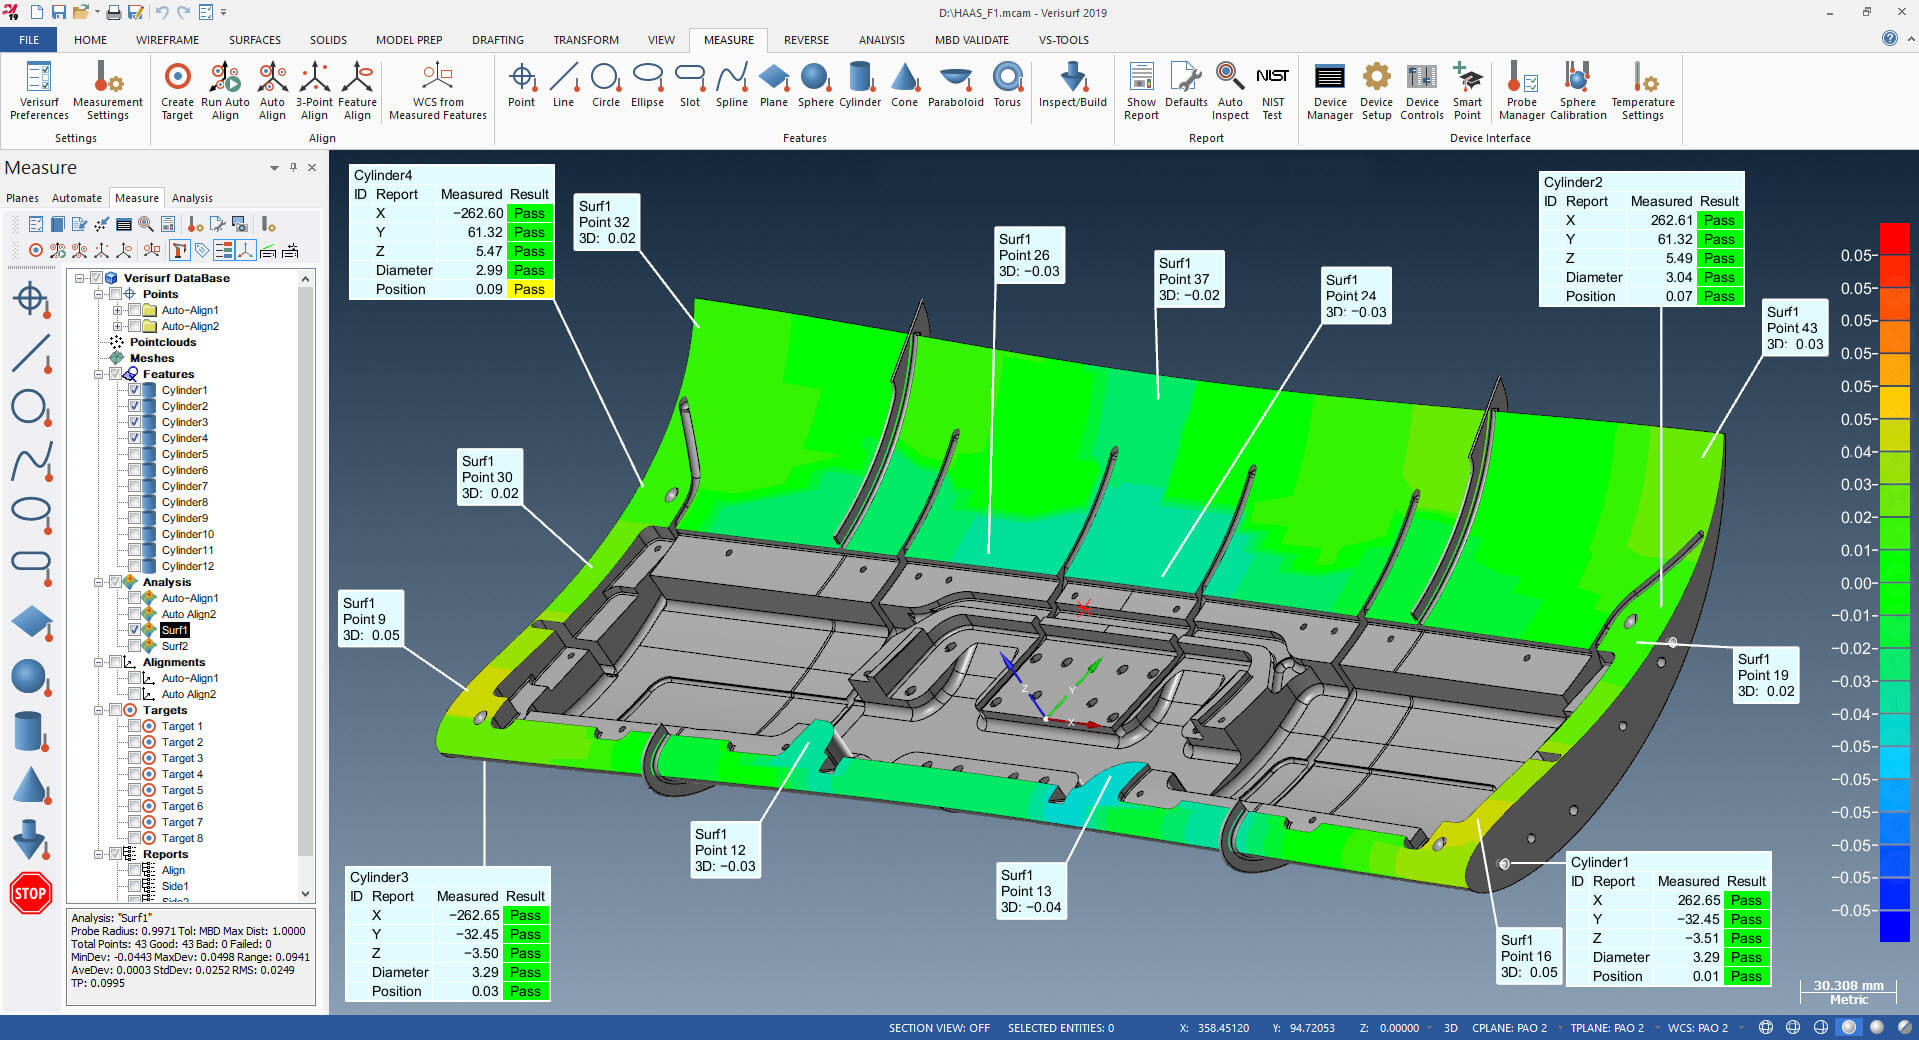The image size is (1919, 1040).
Task: Collapse the Features tree node
Action: [x=99, y=374]
